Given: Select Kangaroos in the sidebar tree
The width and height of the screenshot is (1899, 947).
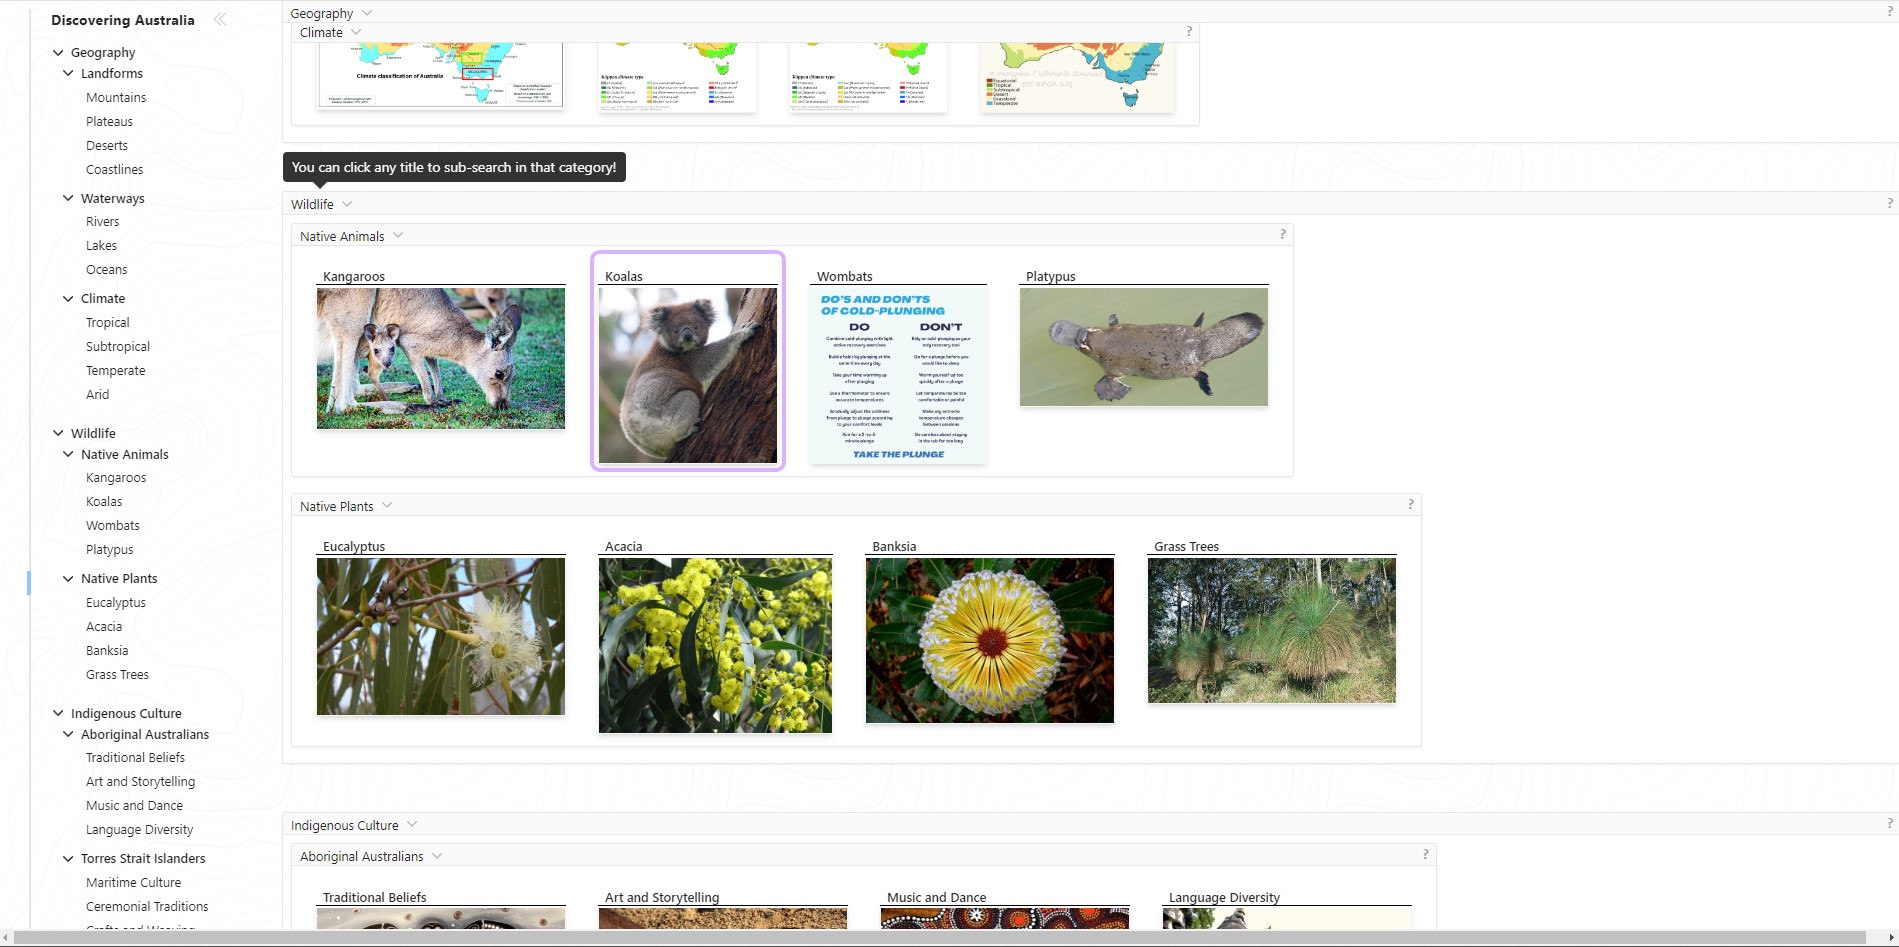Looking at the screenshot, I should pos(116,477).
